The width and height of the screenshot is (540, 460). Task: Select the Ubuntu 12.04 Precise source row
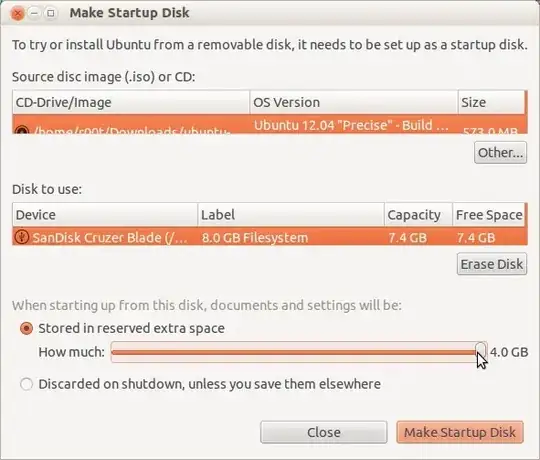(x=270, y=125)
